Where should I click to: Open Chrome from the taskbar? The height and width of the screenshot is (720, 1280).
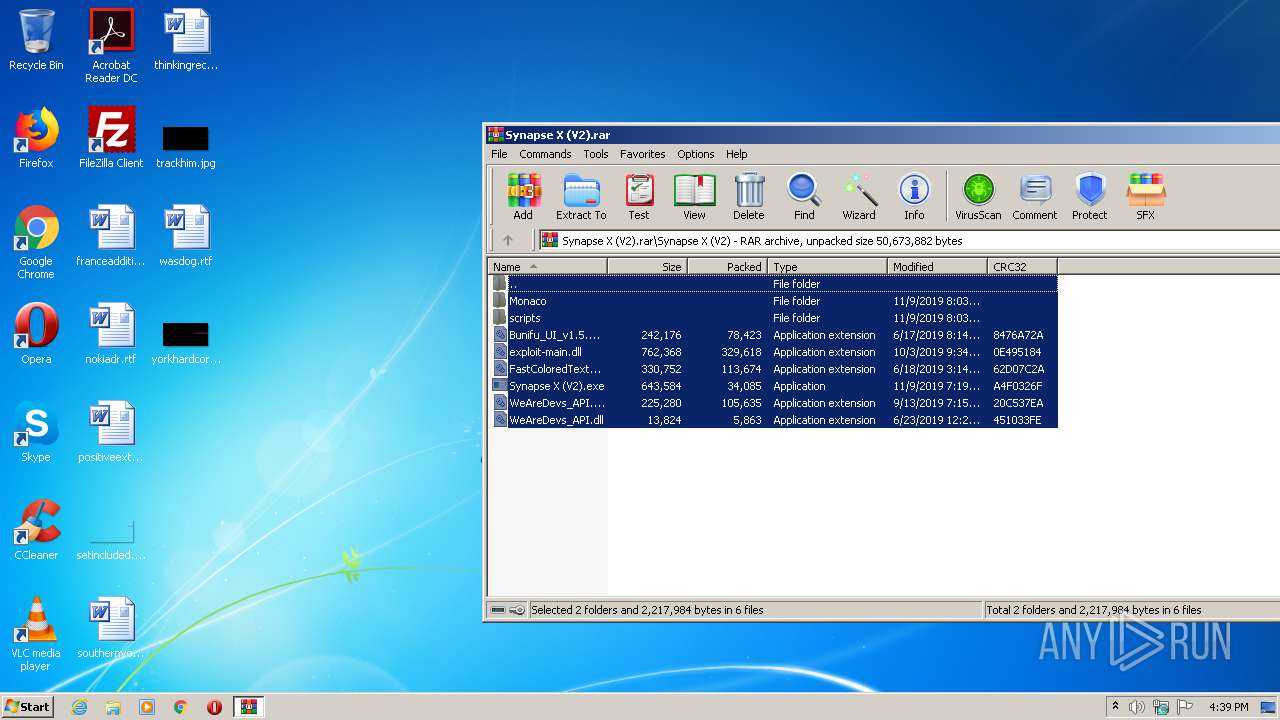pos(180,707)
